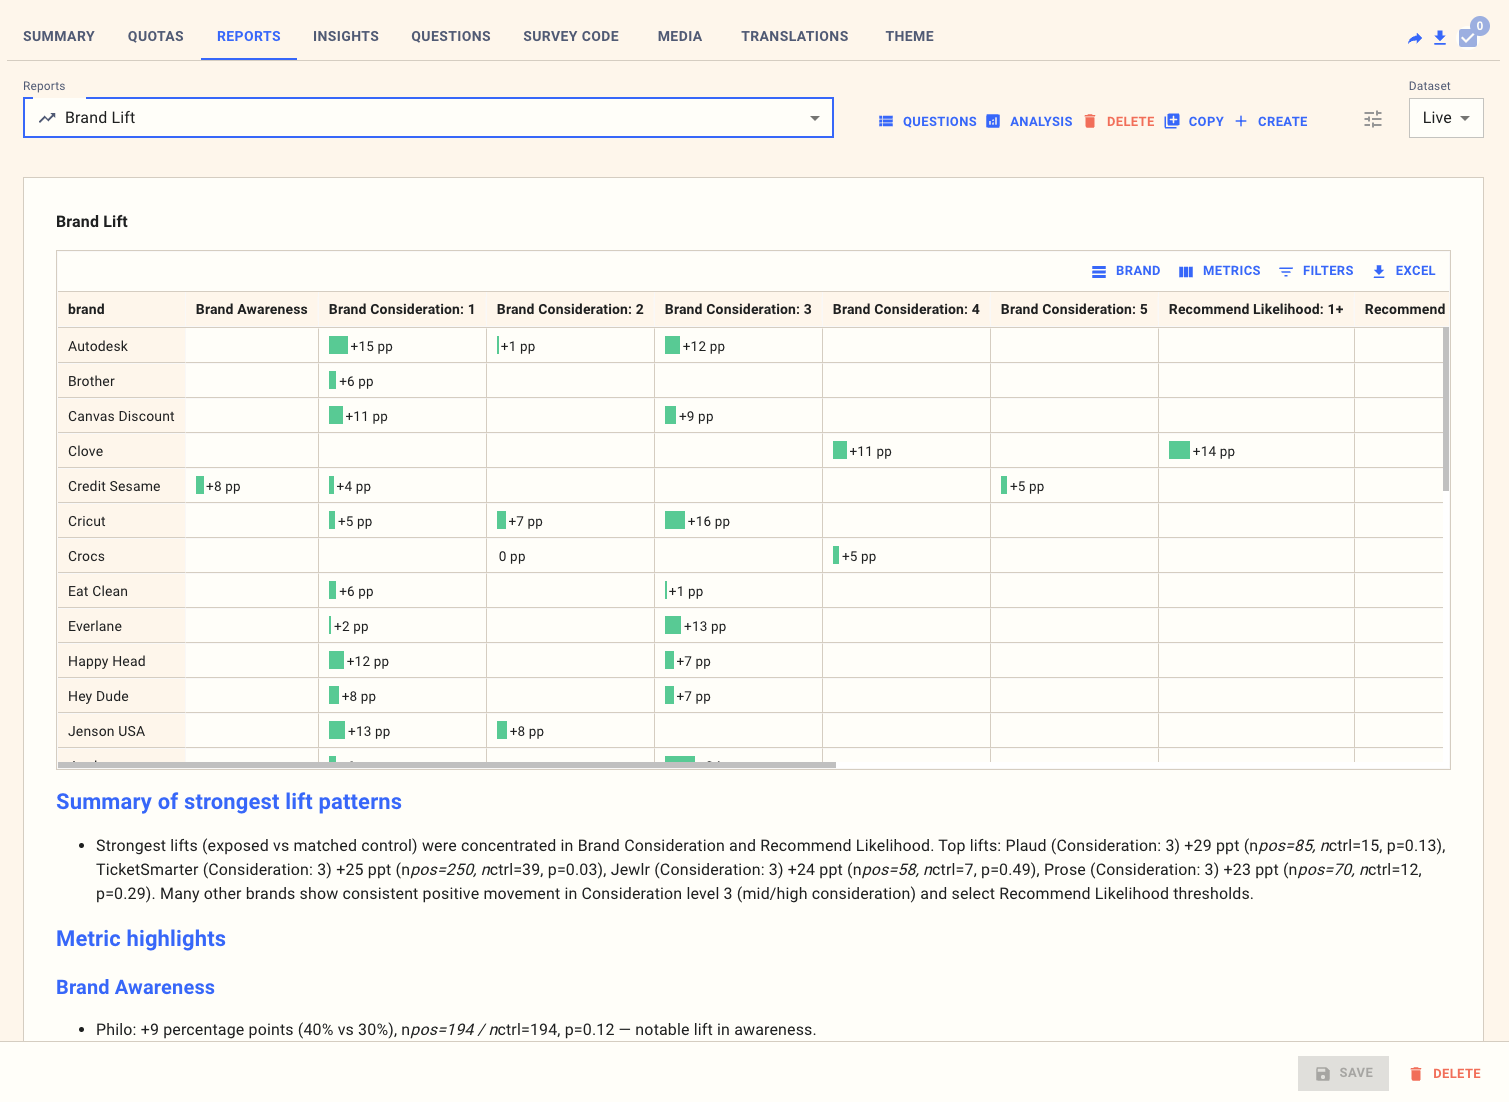The height and width of the screenshot is (1102, 1509).
Task: Export the table with the Excel icon
Action: point(1404,271)
